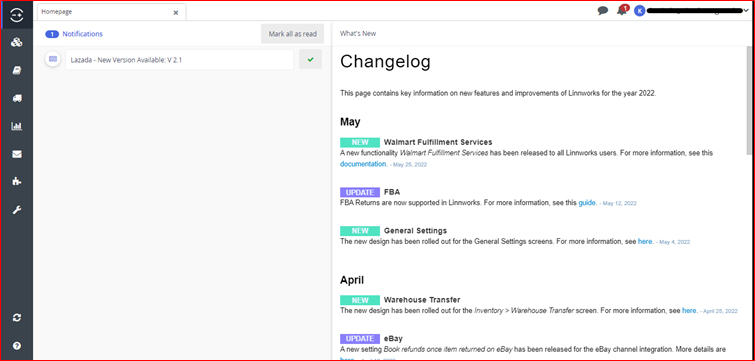Open the Apps puzzle piece icon
This screenshot has width=755, height=361.
coord(17,181)
